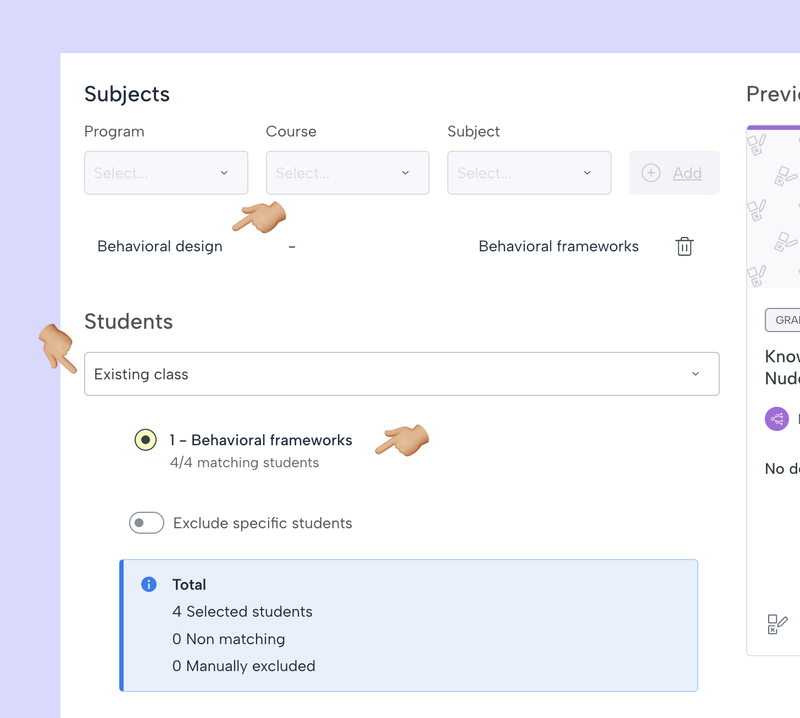
Task: Click the pointing hand beside Behavioral frameworks class
Action: [402, 439]
